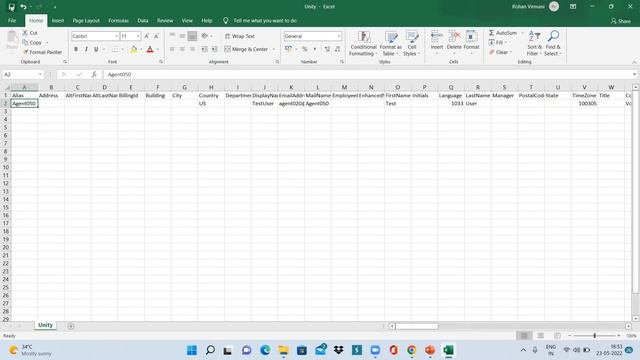Click the Save icon in title bar
Viewport: 640px width, 360px height.
[11, 7]
